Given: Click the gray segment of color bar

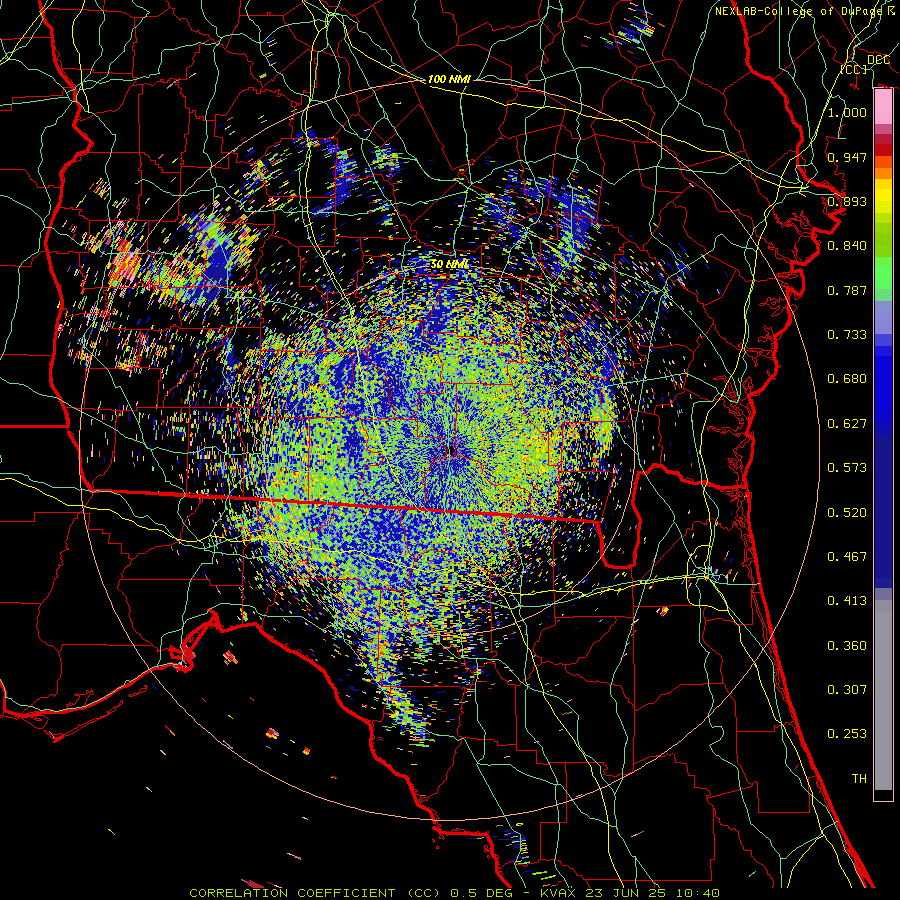Looking at the screenshot, I should tap(883, 695).
